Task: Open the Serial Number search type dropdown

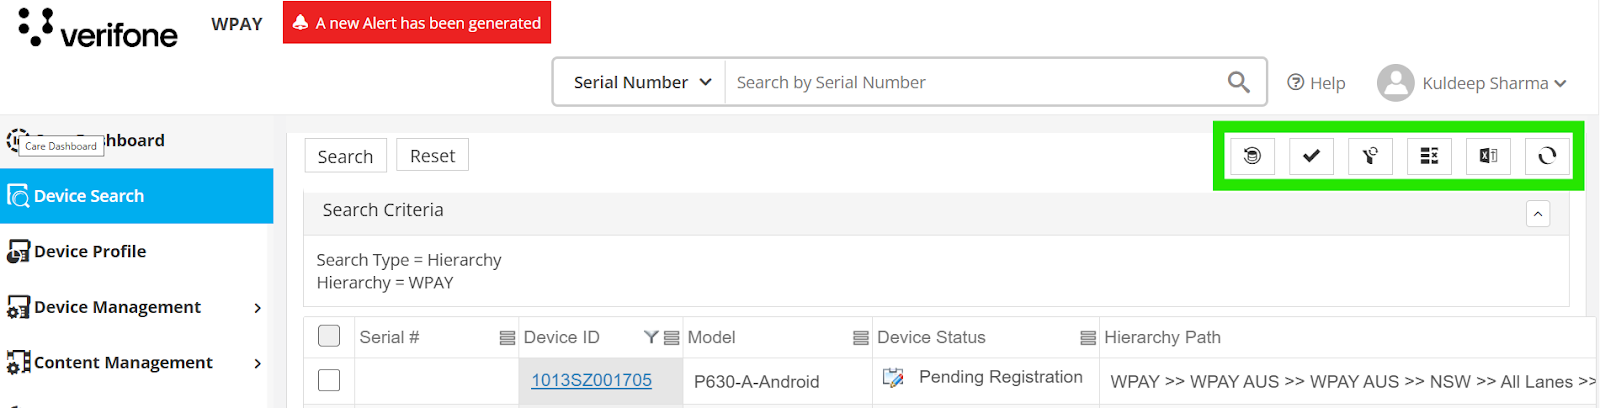Action: 640,82
